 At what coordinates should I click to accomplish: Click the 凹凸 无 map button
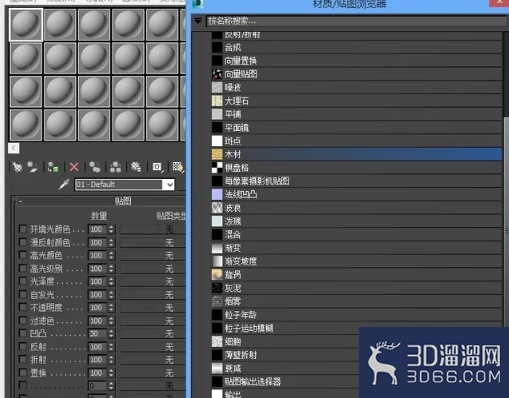click(x=153, y=334)
